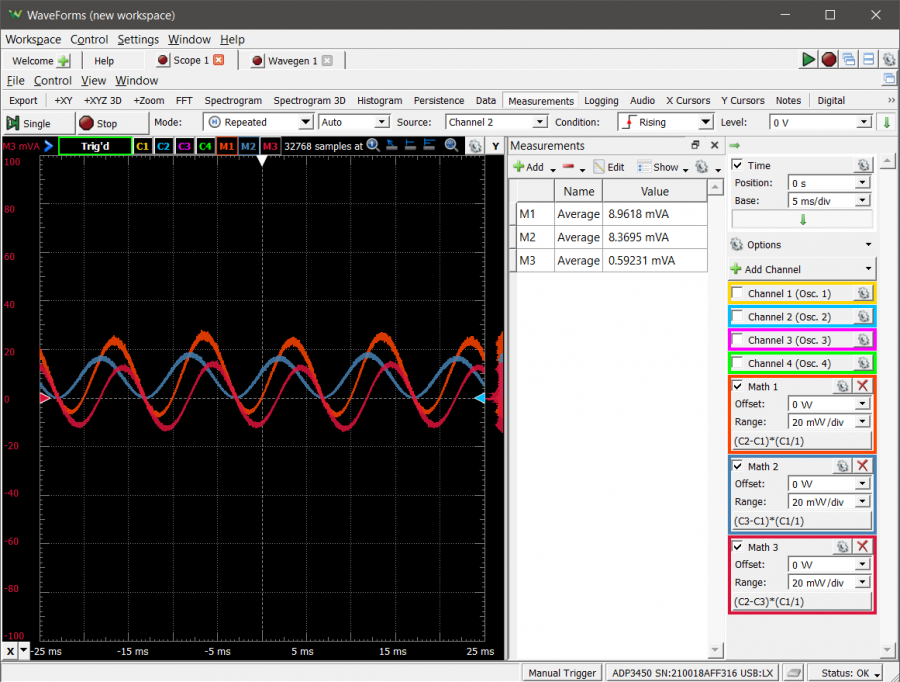Screen dimensions: 900x682
Task: Open Level dropdown showing 0 V
Action: point(820,122)
